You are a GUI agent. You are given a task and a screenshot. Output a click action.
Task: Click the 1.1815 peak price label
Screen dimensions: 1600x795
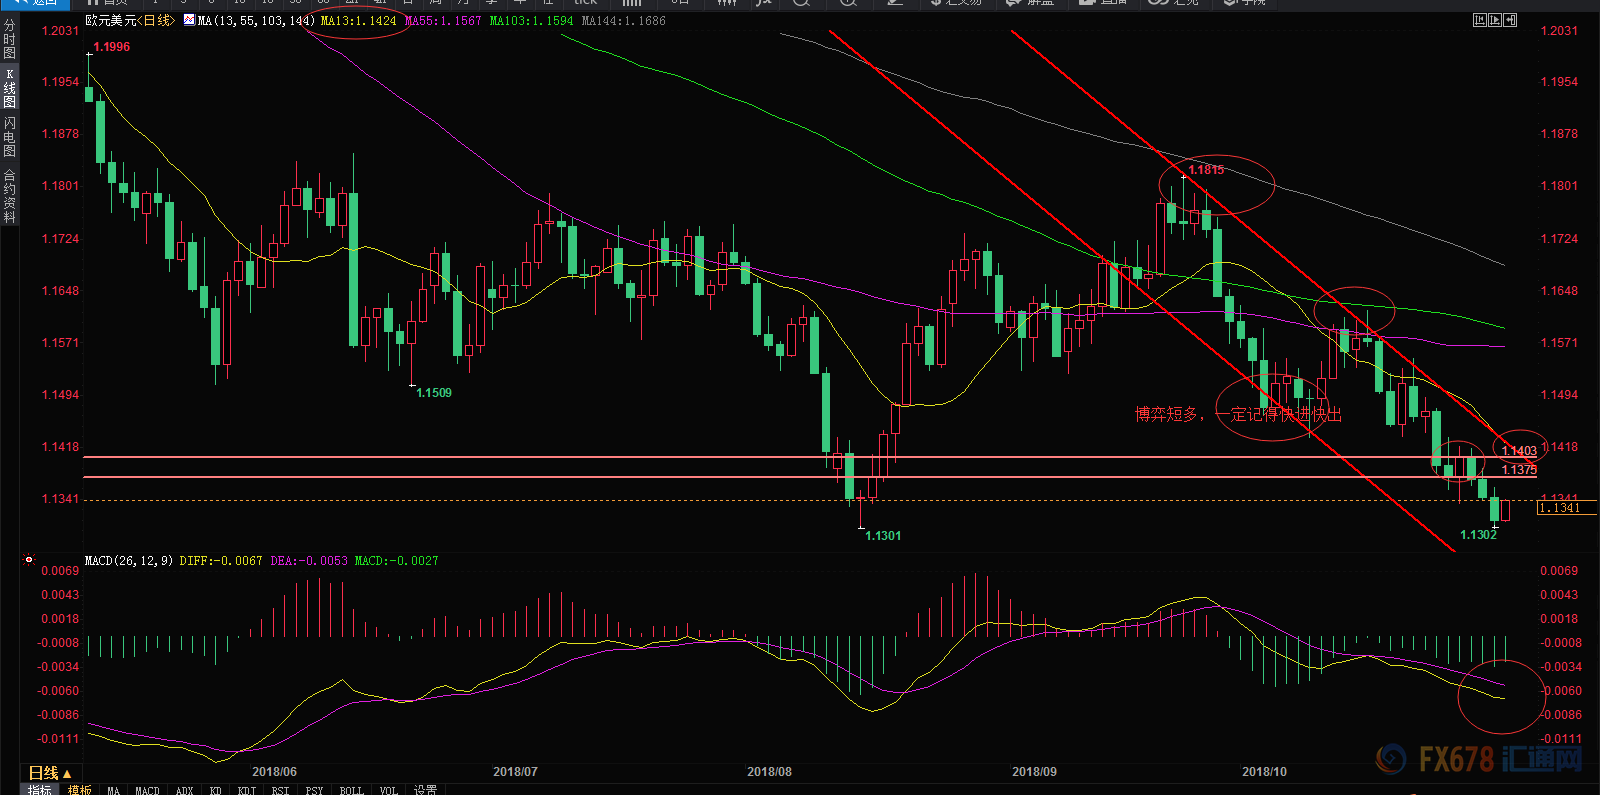1206,170
